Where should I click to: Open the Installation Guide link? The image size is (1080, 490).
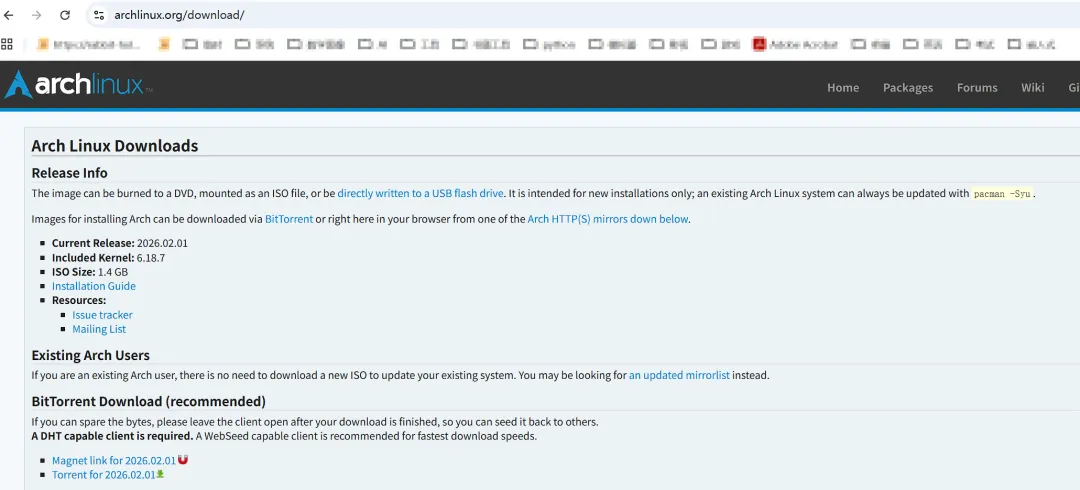[x=94, y=286]
